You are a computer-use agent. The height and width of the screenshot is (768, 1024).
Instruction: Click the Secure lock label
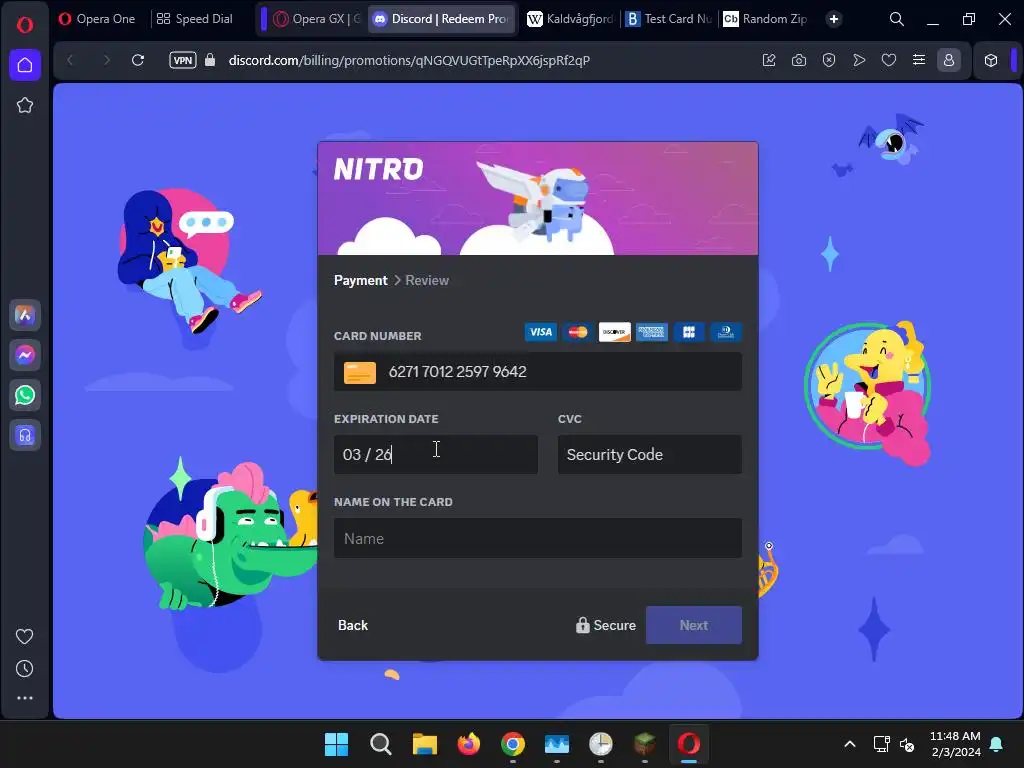(x=606, y=625)
